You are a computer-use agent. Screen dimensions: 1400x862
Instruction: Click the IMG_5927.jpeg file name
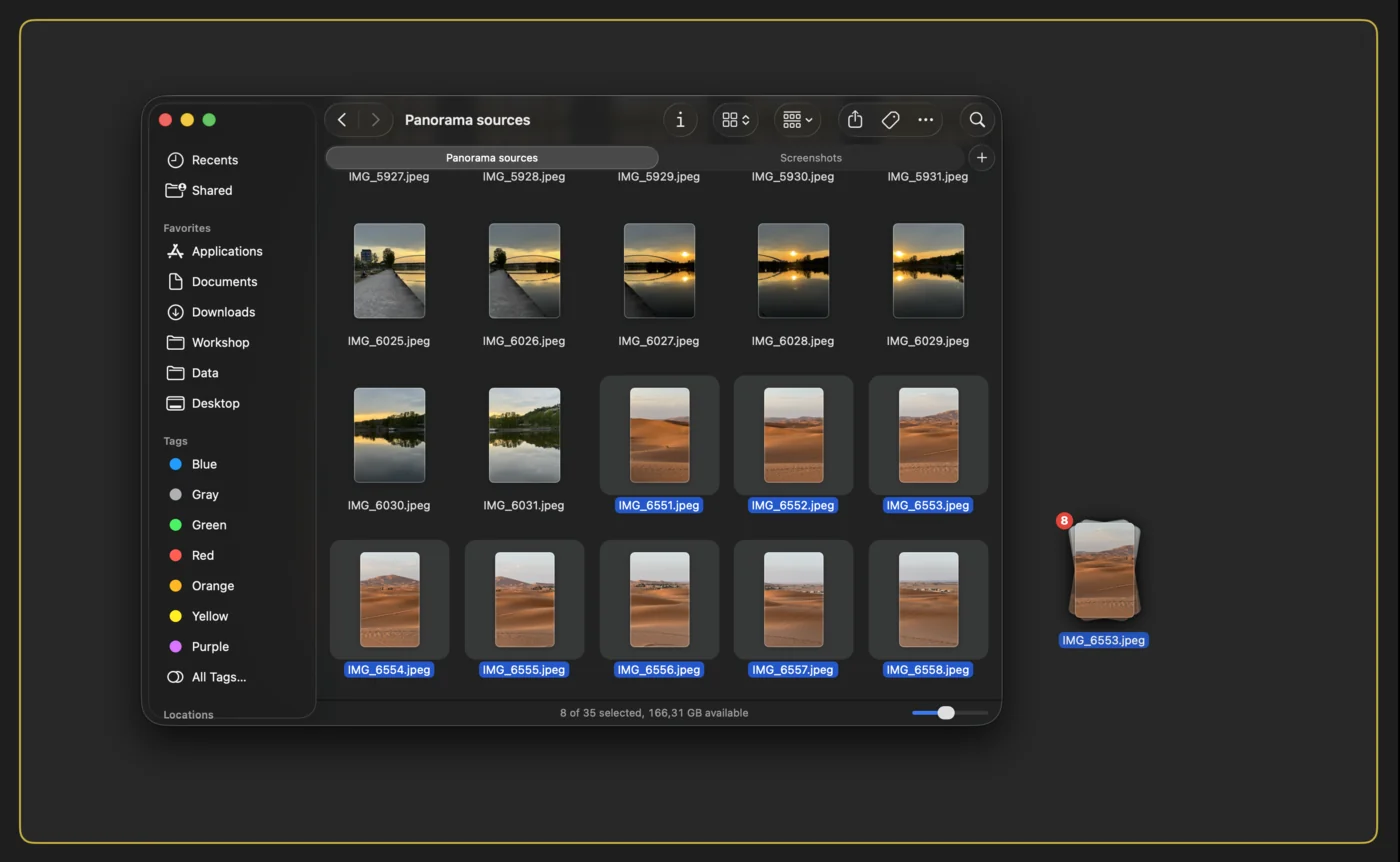(x=389, y=177)
